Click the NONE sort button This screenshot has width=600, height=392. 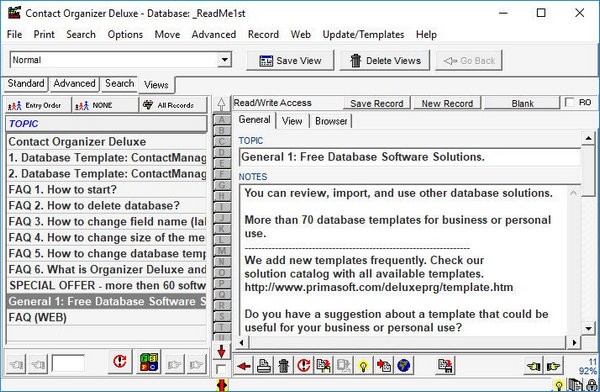[105, 106]
